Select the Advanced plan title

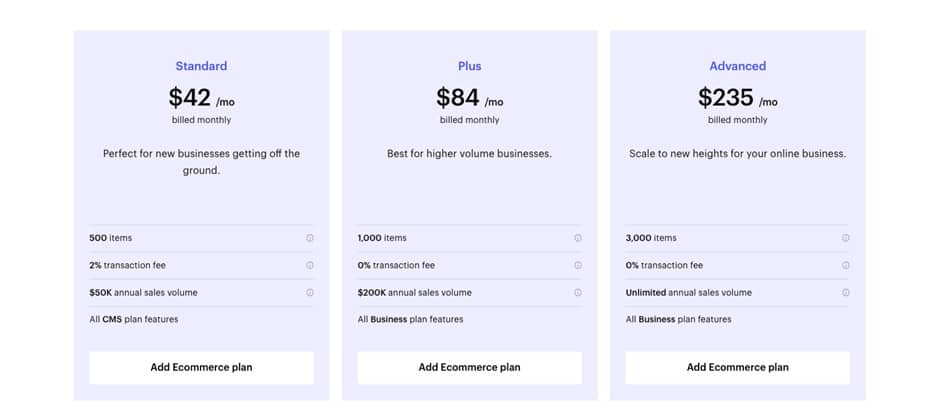point(737,66)
